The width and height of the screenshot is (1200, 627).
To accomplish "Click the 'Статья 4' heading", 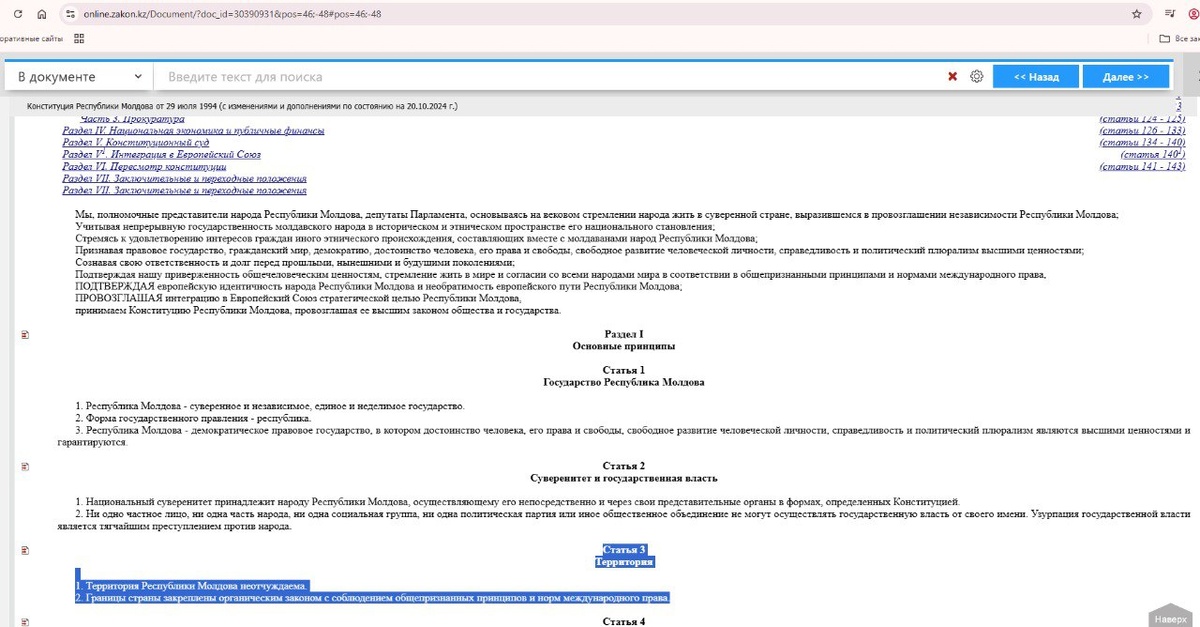I will pyautogui.click(x=624, y=622).
